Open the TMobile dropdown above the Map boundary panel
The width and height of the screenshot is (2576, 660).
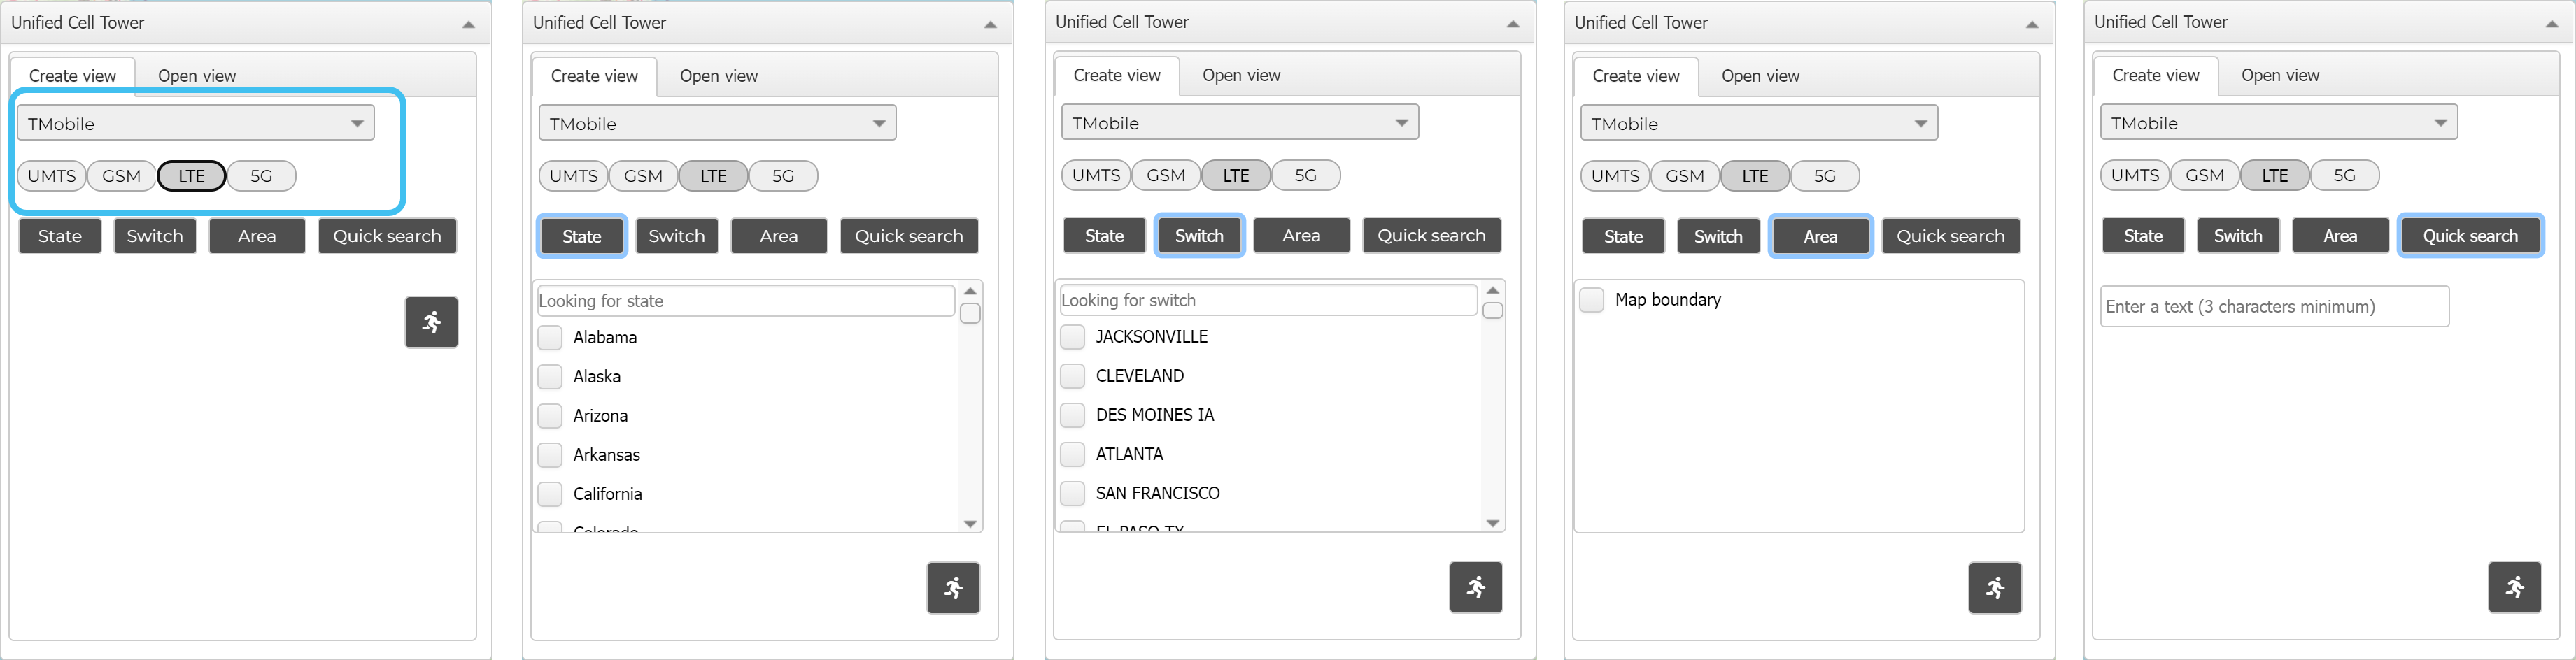(1758, 124)
